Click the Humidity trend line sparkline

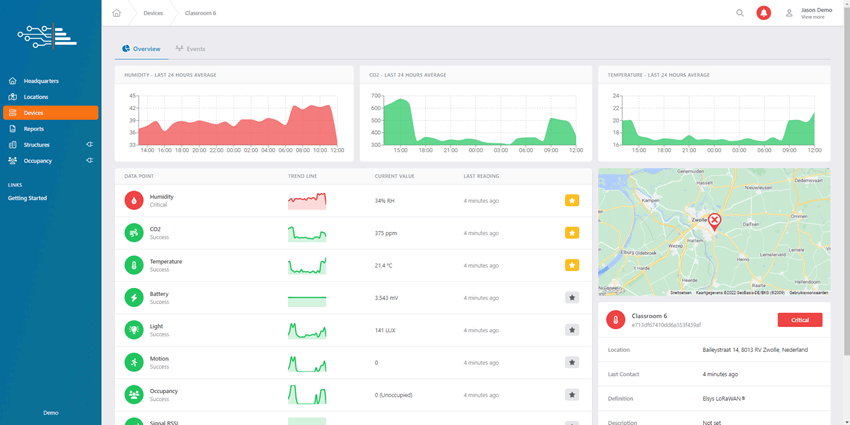(307, 201)
